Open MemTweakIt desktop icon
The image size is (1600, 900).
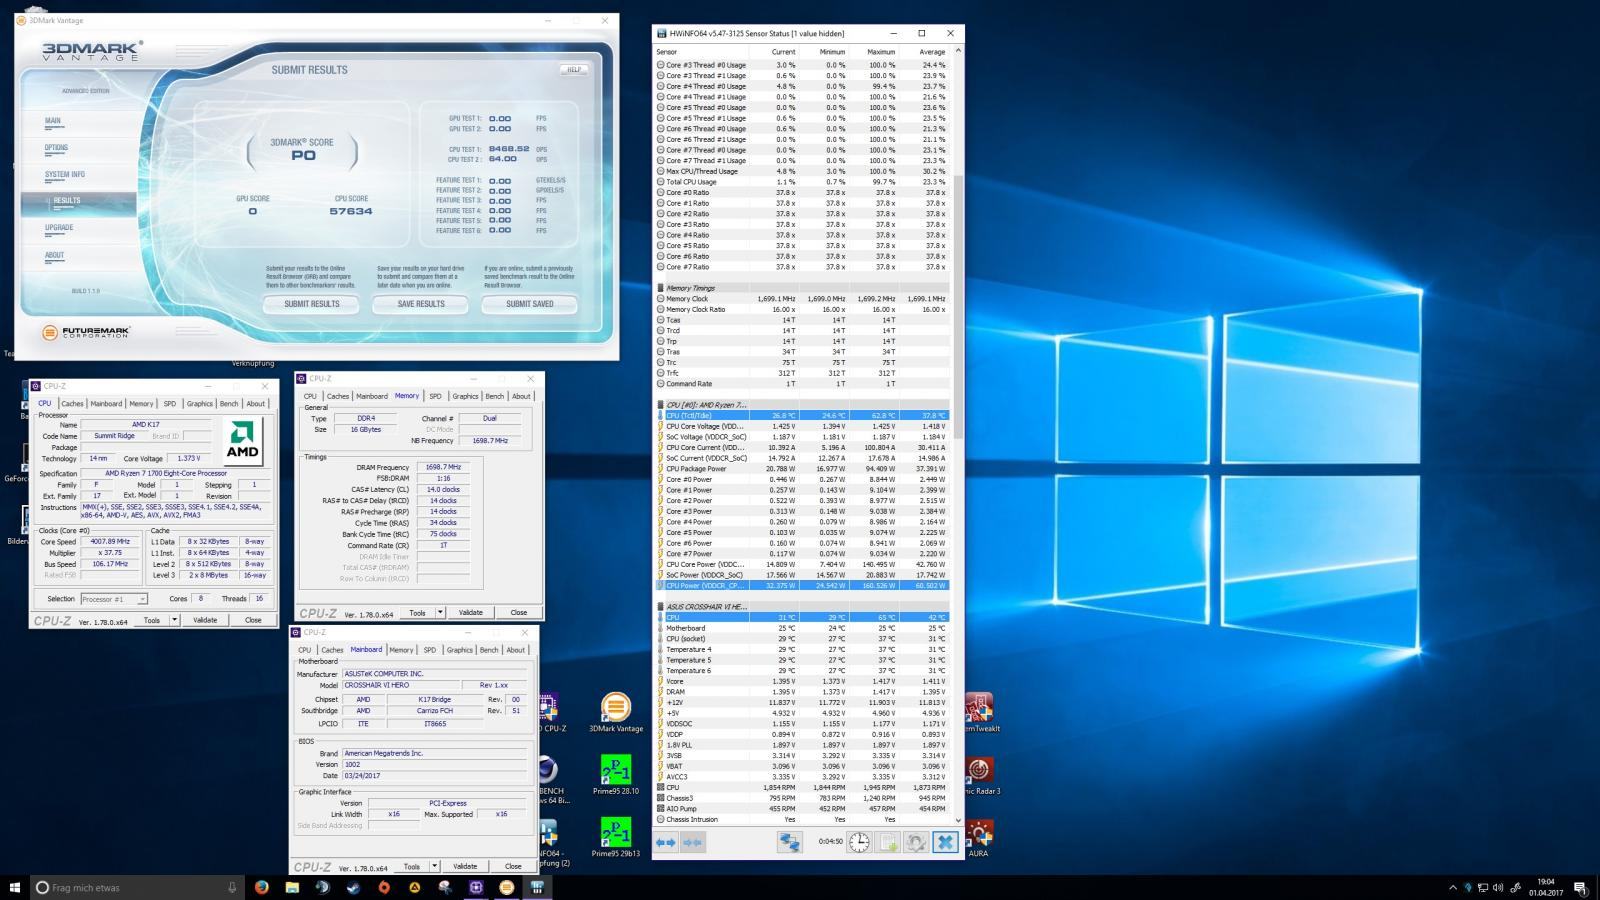pos(979,713)
